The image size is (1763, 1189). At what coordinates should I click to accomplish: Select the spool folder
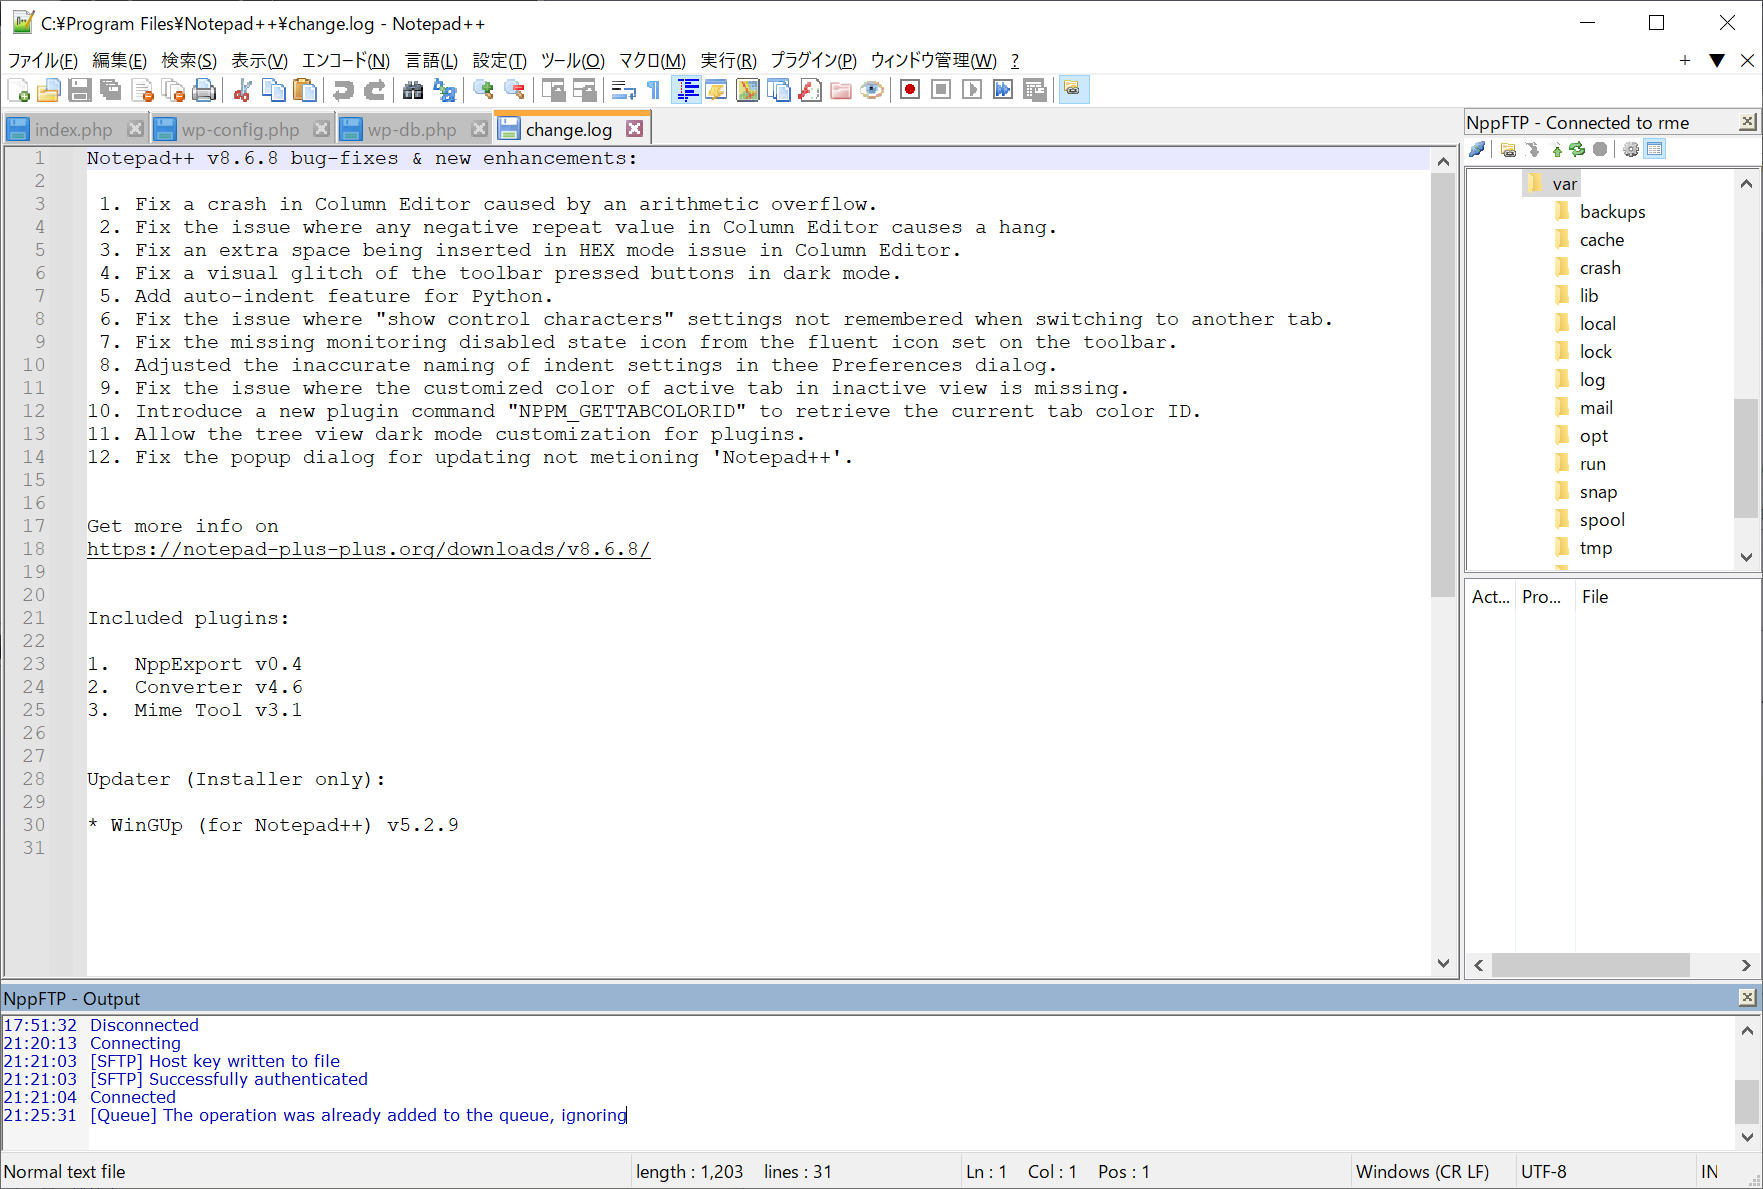(1601, 520)
